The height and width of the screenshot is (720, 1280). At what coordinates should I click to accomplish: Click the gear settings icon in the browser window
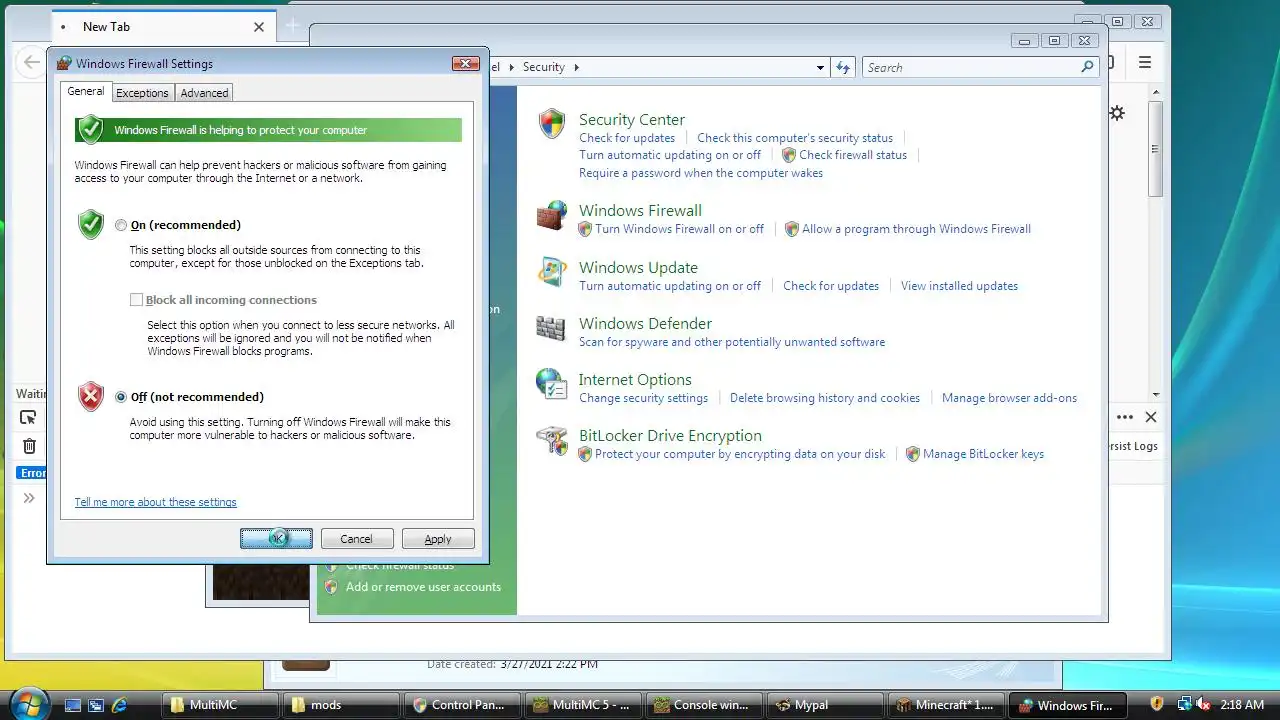[1117, 113]
